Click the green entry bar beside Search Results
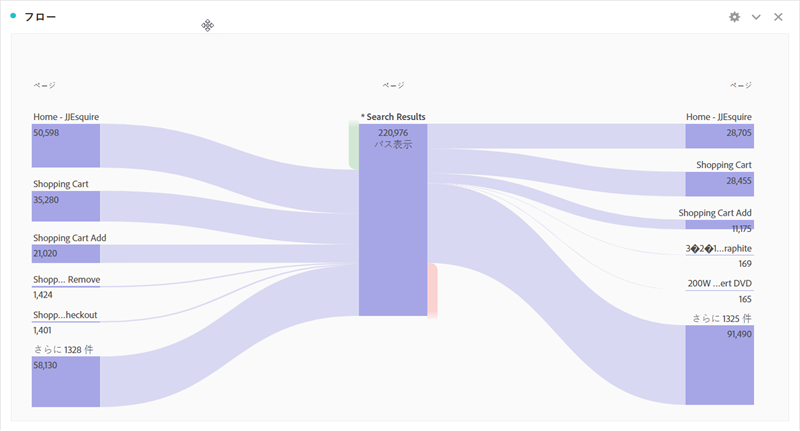Image resolution: width=800 pixels, height=431 pixels. click(x=353, y=146)
